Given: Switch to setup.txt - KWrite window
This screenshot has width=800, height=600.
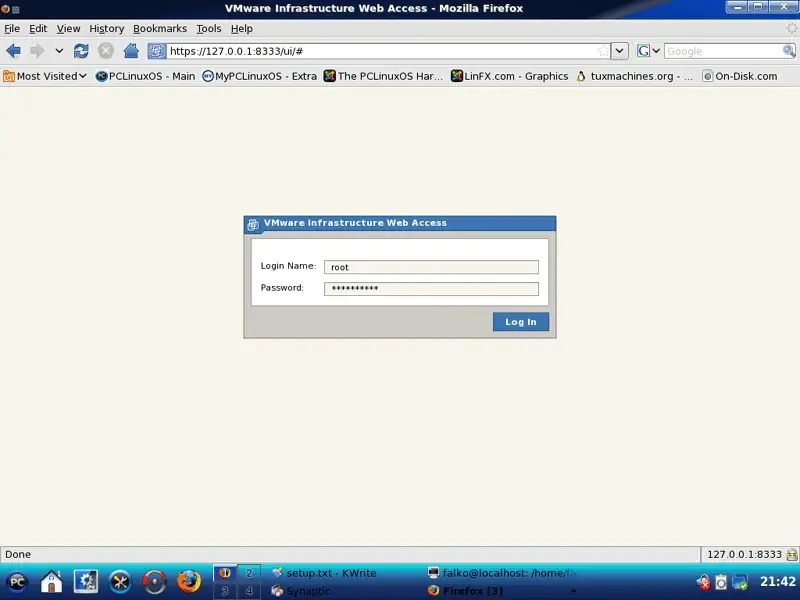Looking at the screenshot, I should (x=324, y=573).
